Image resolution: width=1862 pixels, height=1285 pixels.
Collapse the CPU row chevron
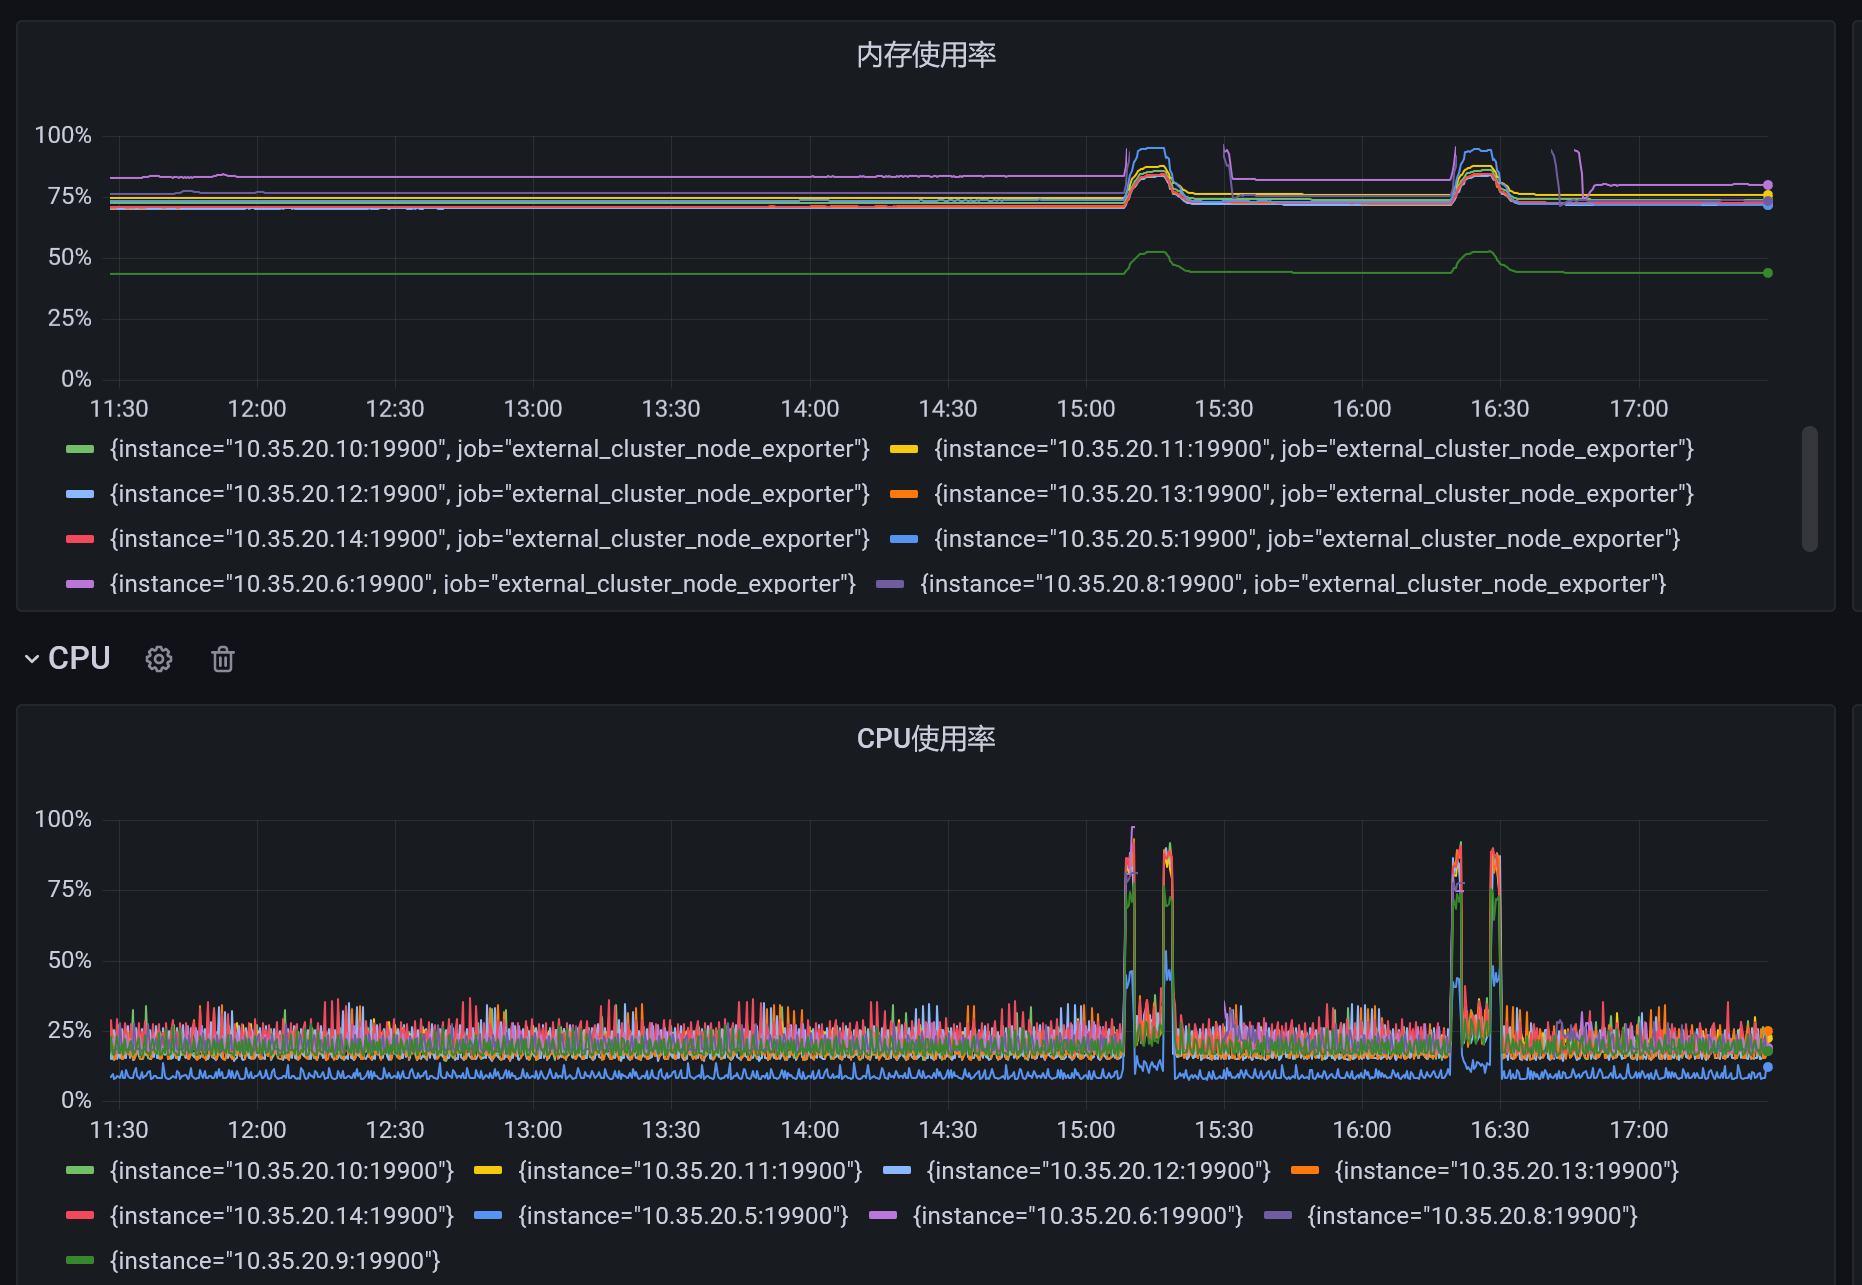pyautogui.click(x=32, y=659)
